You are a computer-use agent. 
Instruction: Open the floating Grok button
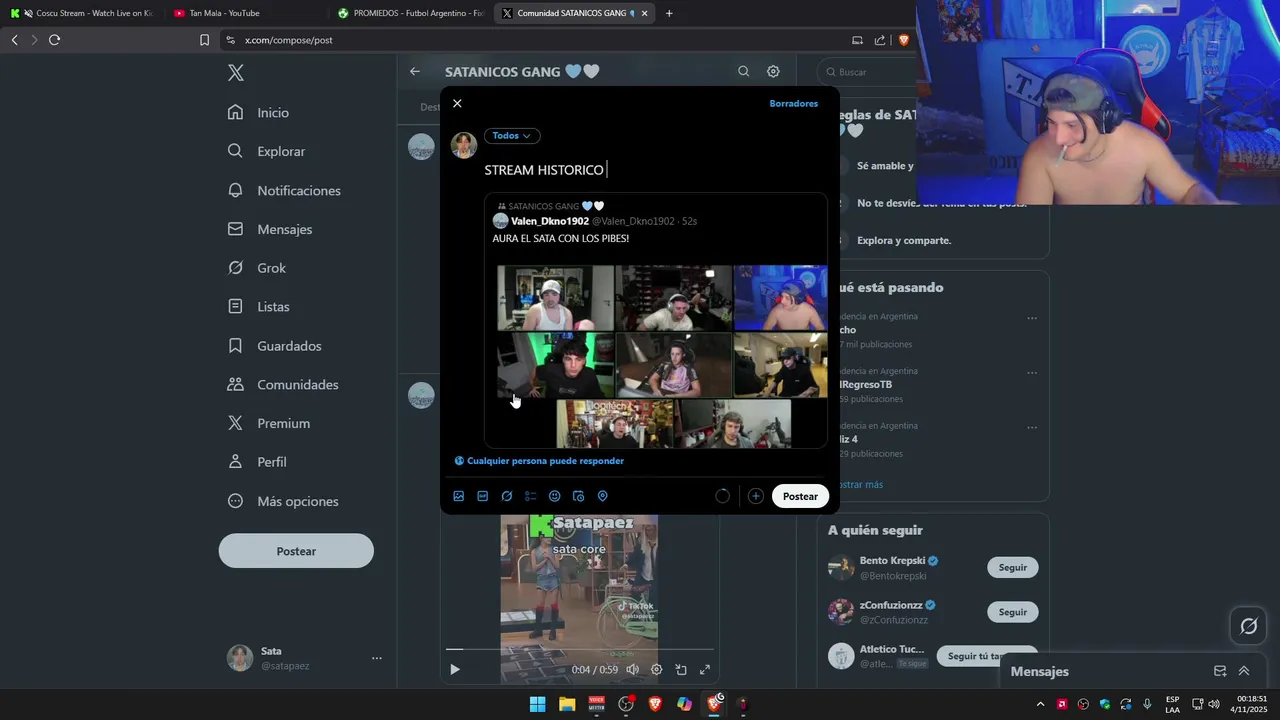(1249, 626)
